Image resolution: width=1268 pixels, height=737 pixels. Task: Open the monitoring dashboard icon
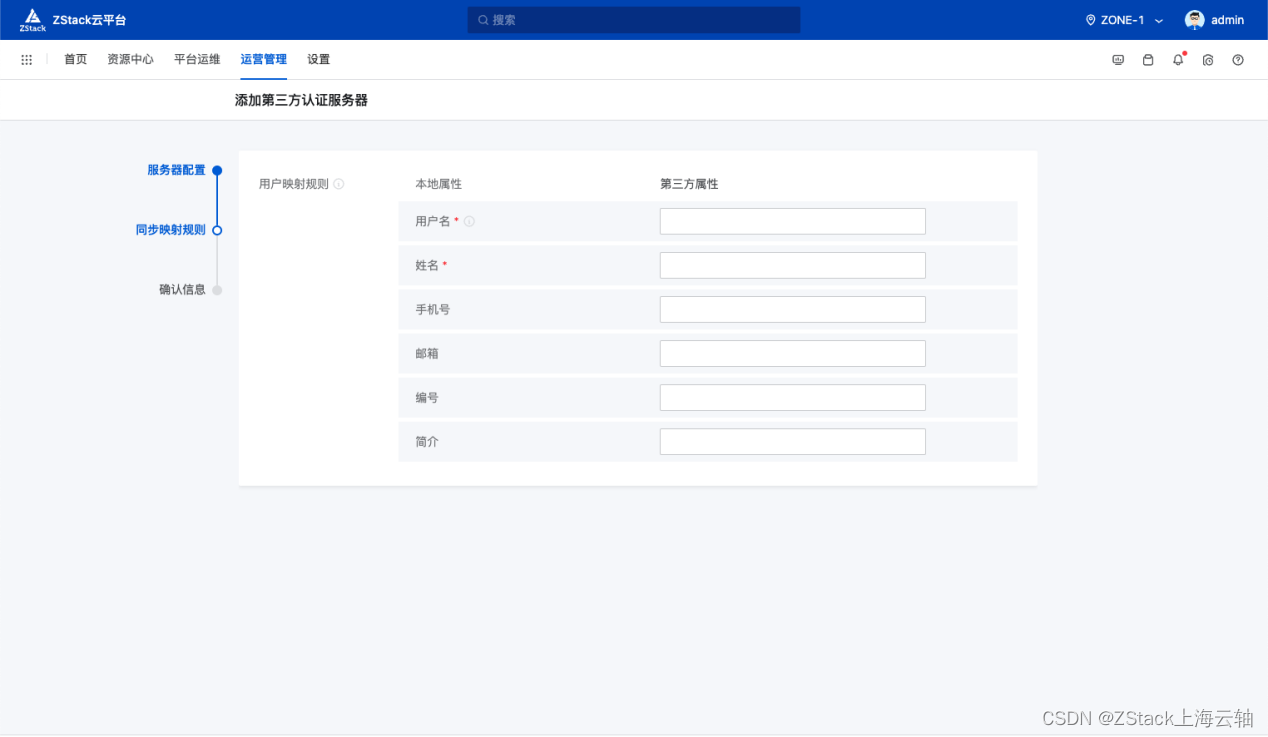1117,60
